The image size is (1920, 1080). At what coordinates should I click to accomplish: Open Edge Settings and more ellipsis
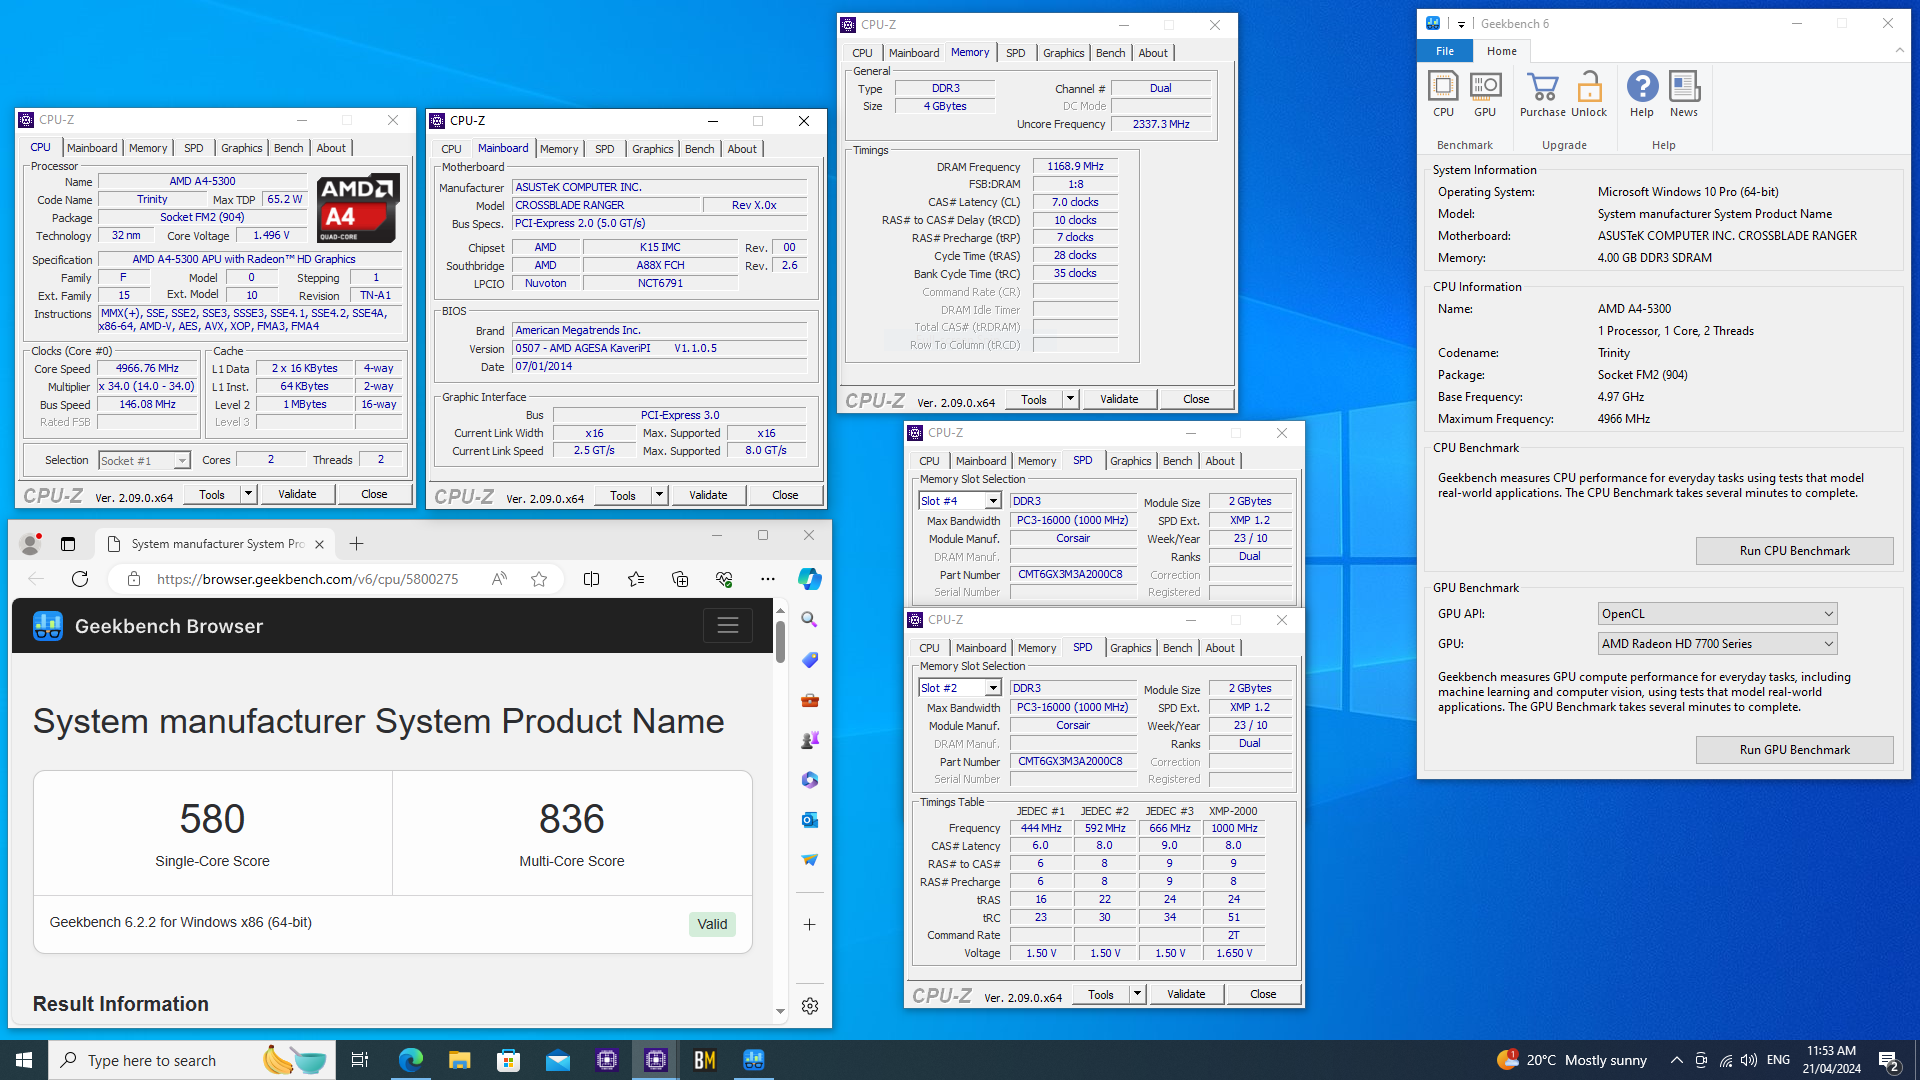click(768, 579)
